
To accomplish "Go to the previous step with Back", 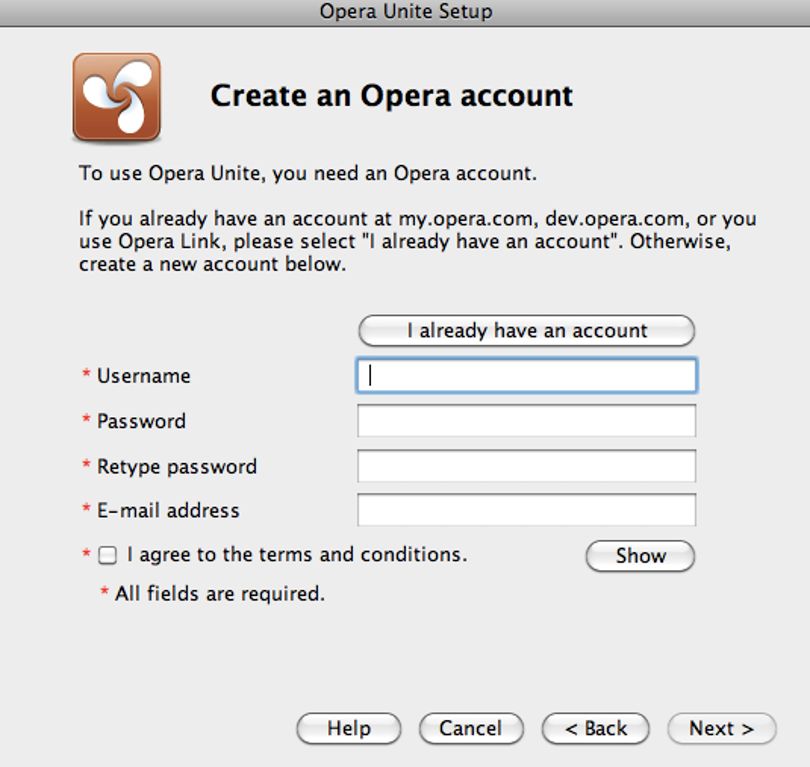I will click(x=595, y=728).
